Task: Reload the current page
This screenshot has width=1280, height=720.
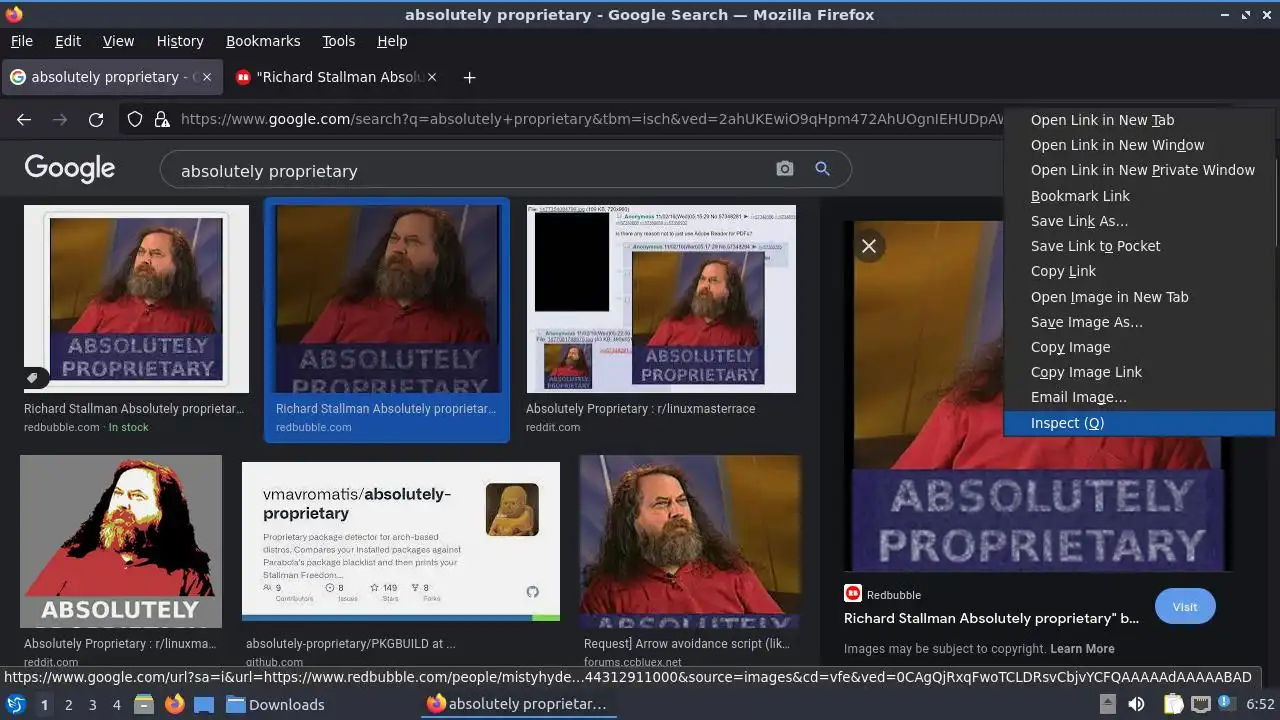Action: [x=96, y=120]
